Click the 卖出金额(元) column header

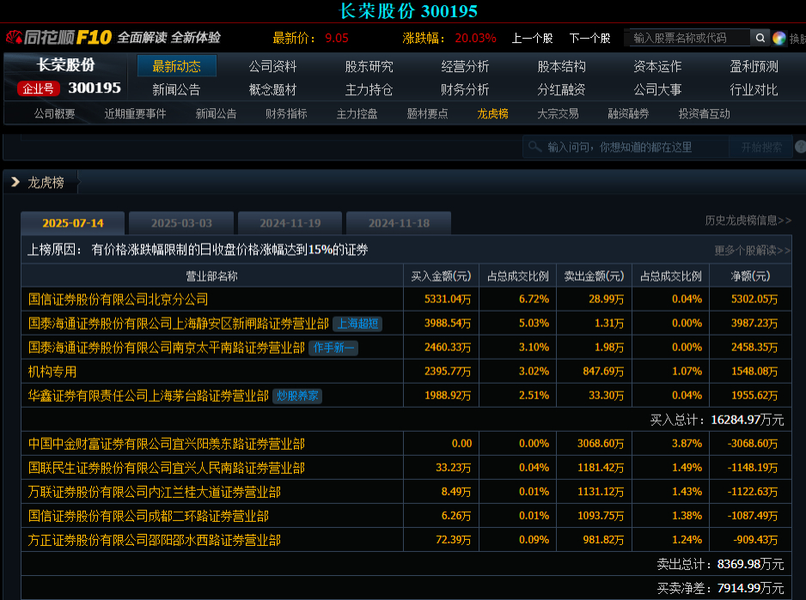pos(594,276)
